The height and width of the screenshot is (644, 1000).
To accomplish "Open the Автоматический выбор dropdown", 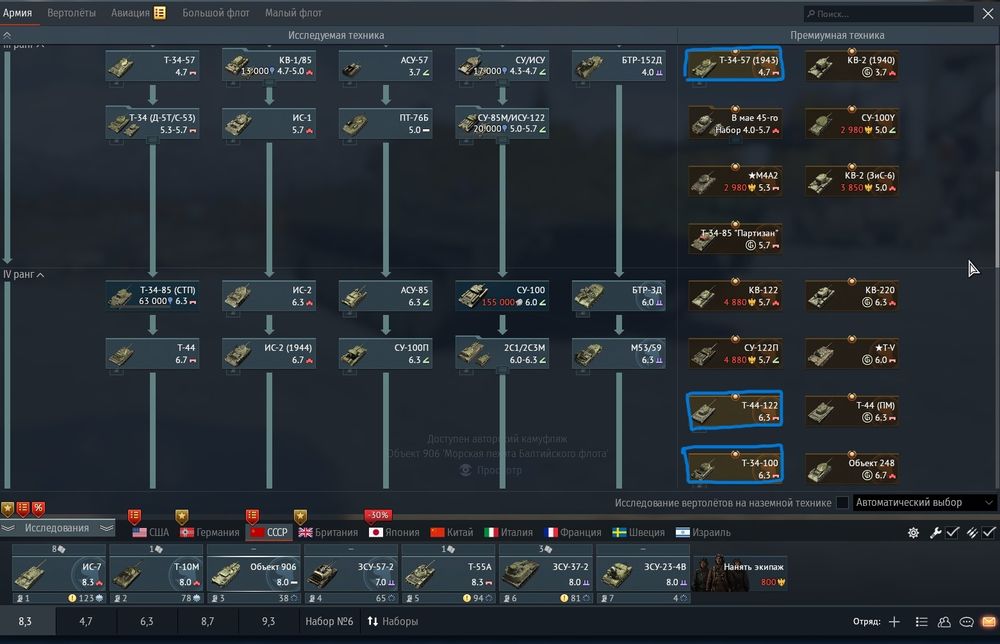I will (924, 502).
